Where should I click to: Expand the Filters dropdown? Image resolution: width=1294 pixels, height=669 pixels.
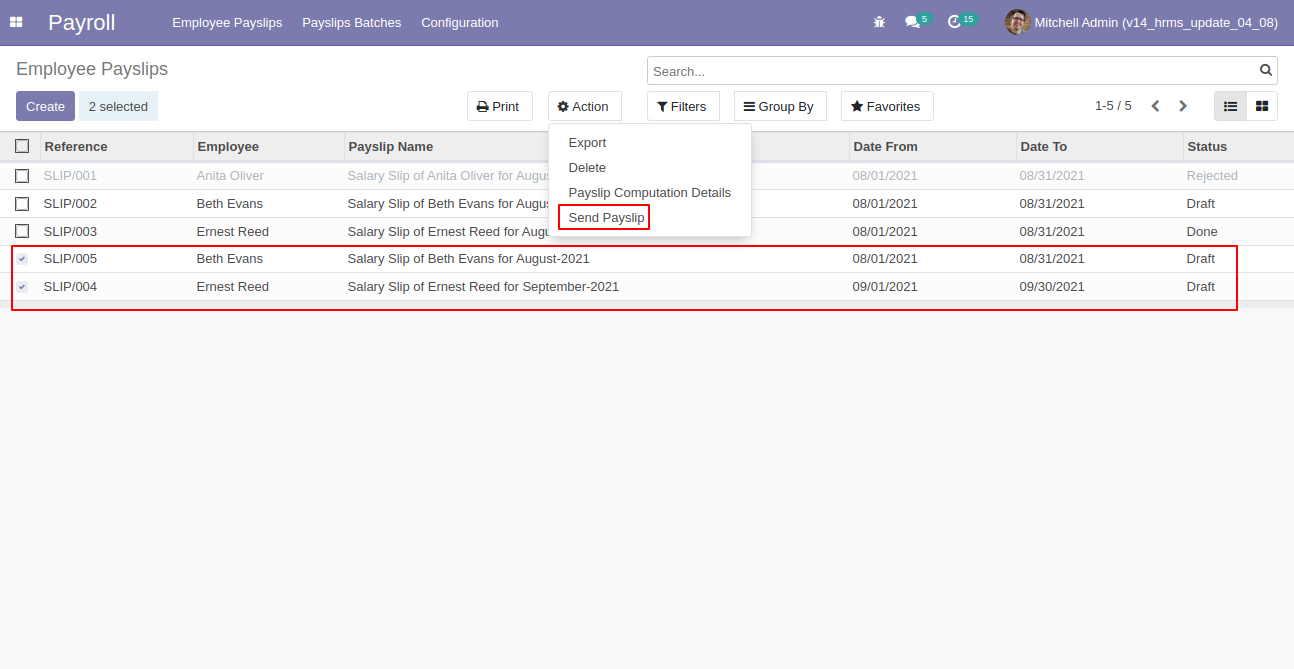click(x=683, y=106)
